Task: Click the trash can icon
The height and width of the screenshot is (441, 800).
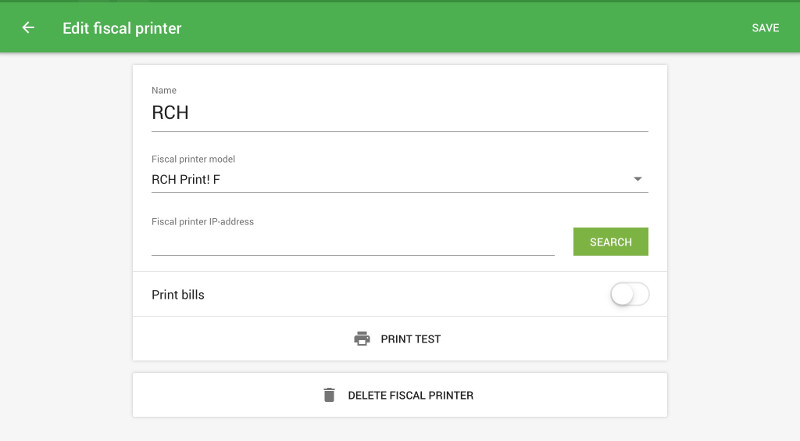Action: click(329, 395)
